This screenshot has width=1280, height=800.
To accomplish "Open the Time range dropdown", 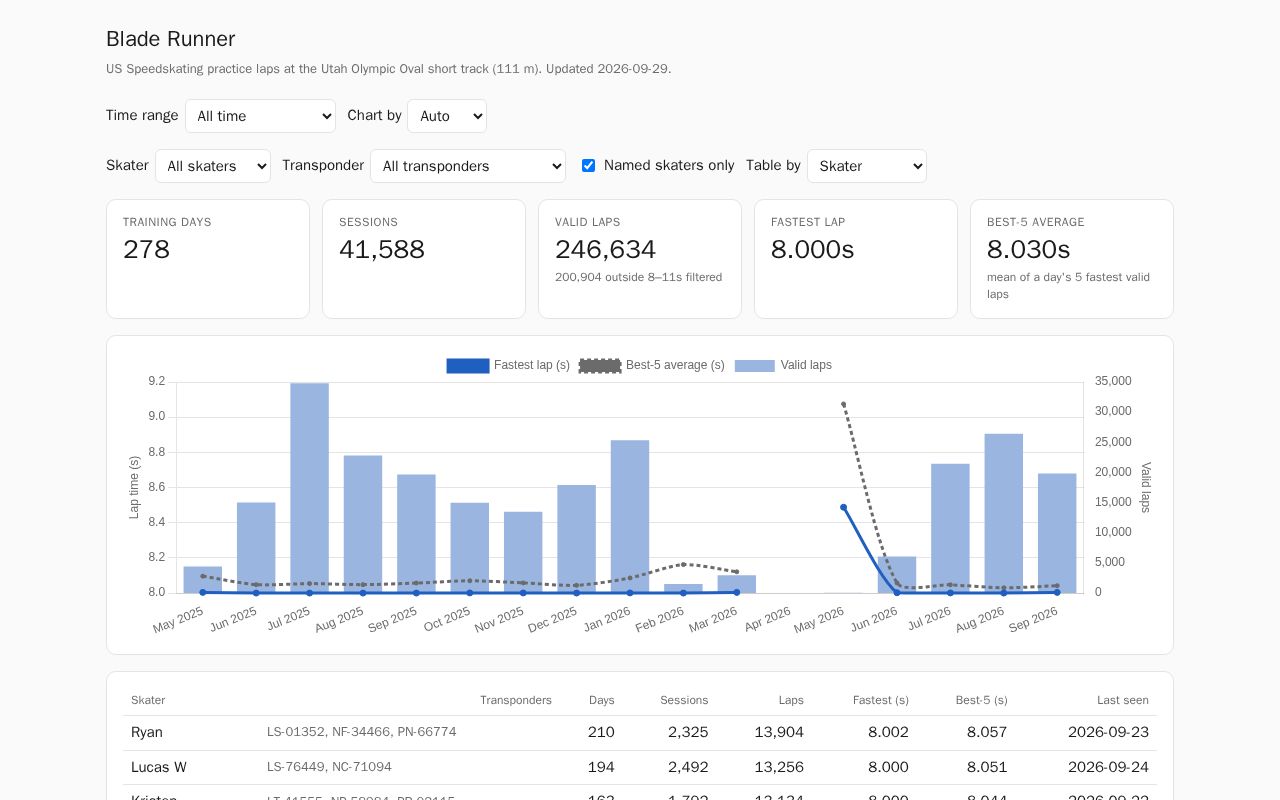I will click(260, 116).
